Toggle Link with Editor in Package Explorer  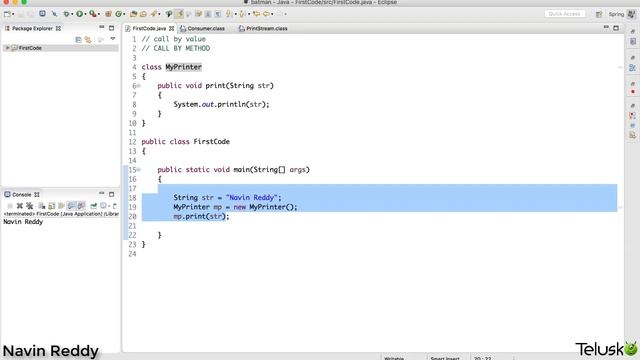click(88, 40)
